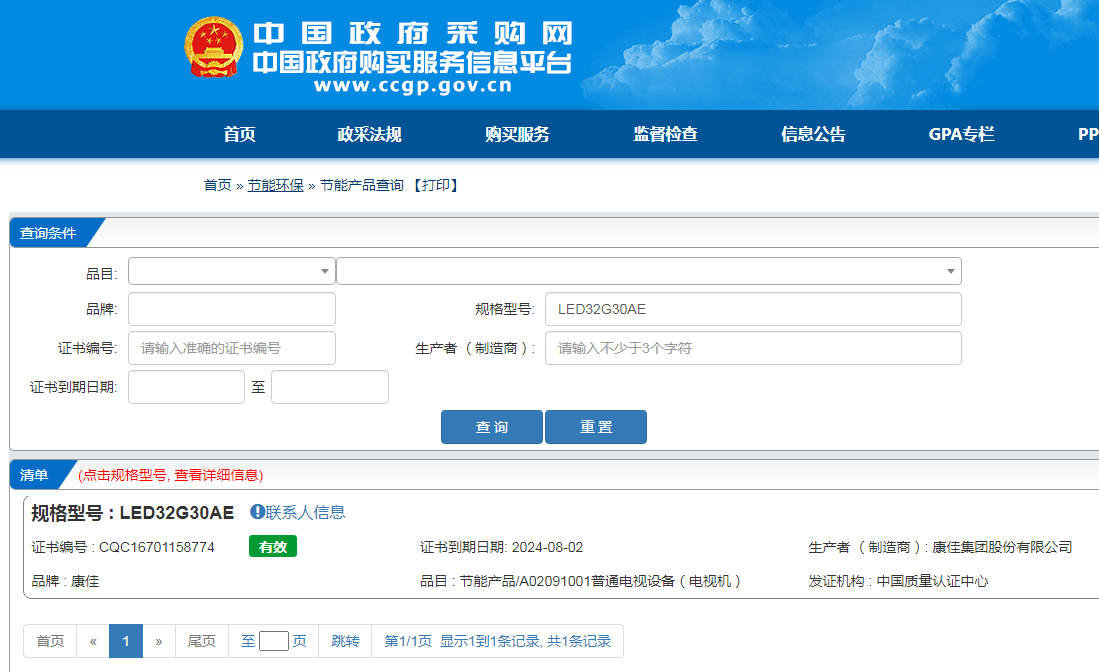The height and width of the screenshot is (672, 1099).
Task: Click the national emblem logo icon
Action: (x=214, y=47)
